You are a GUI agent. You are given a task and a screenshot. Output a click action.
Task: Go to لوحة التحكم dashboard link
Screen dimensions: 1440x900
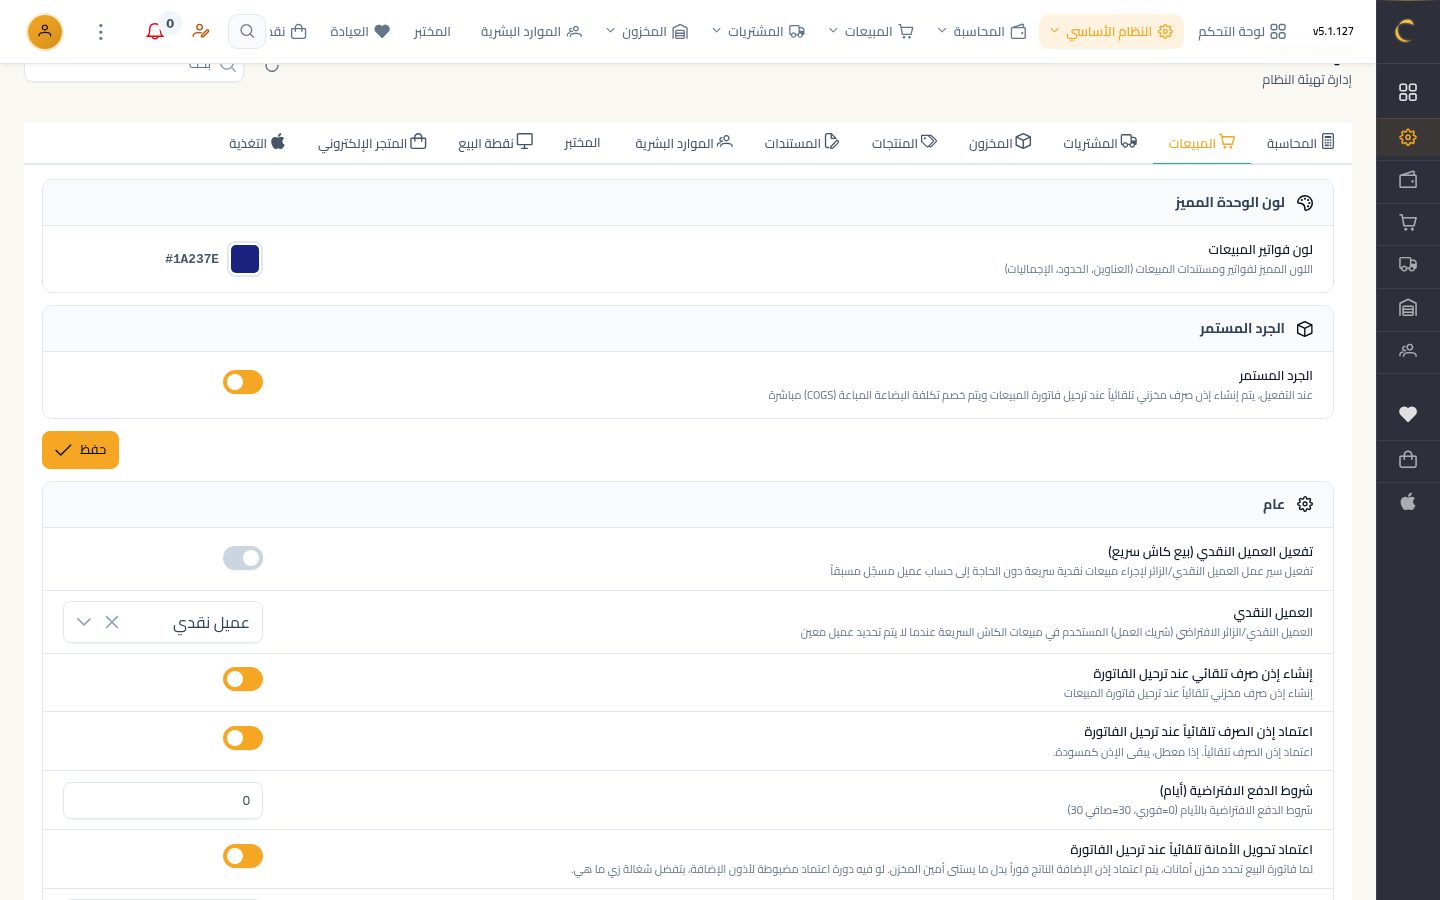click(x=1242, y=31)
